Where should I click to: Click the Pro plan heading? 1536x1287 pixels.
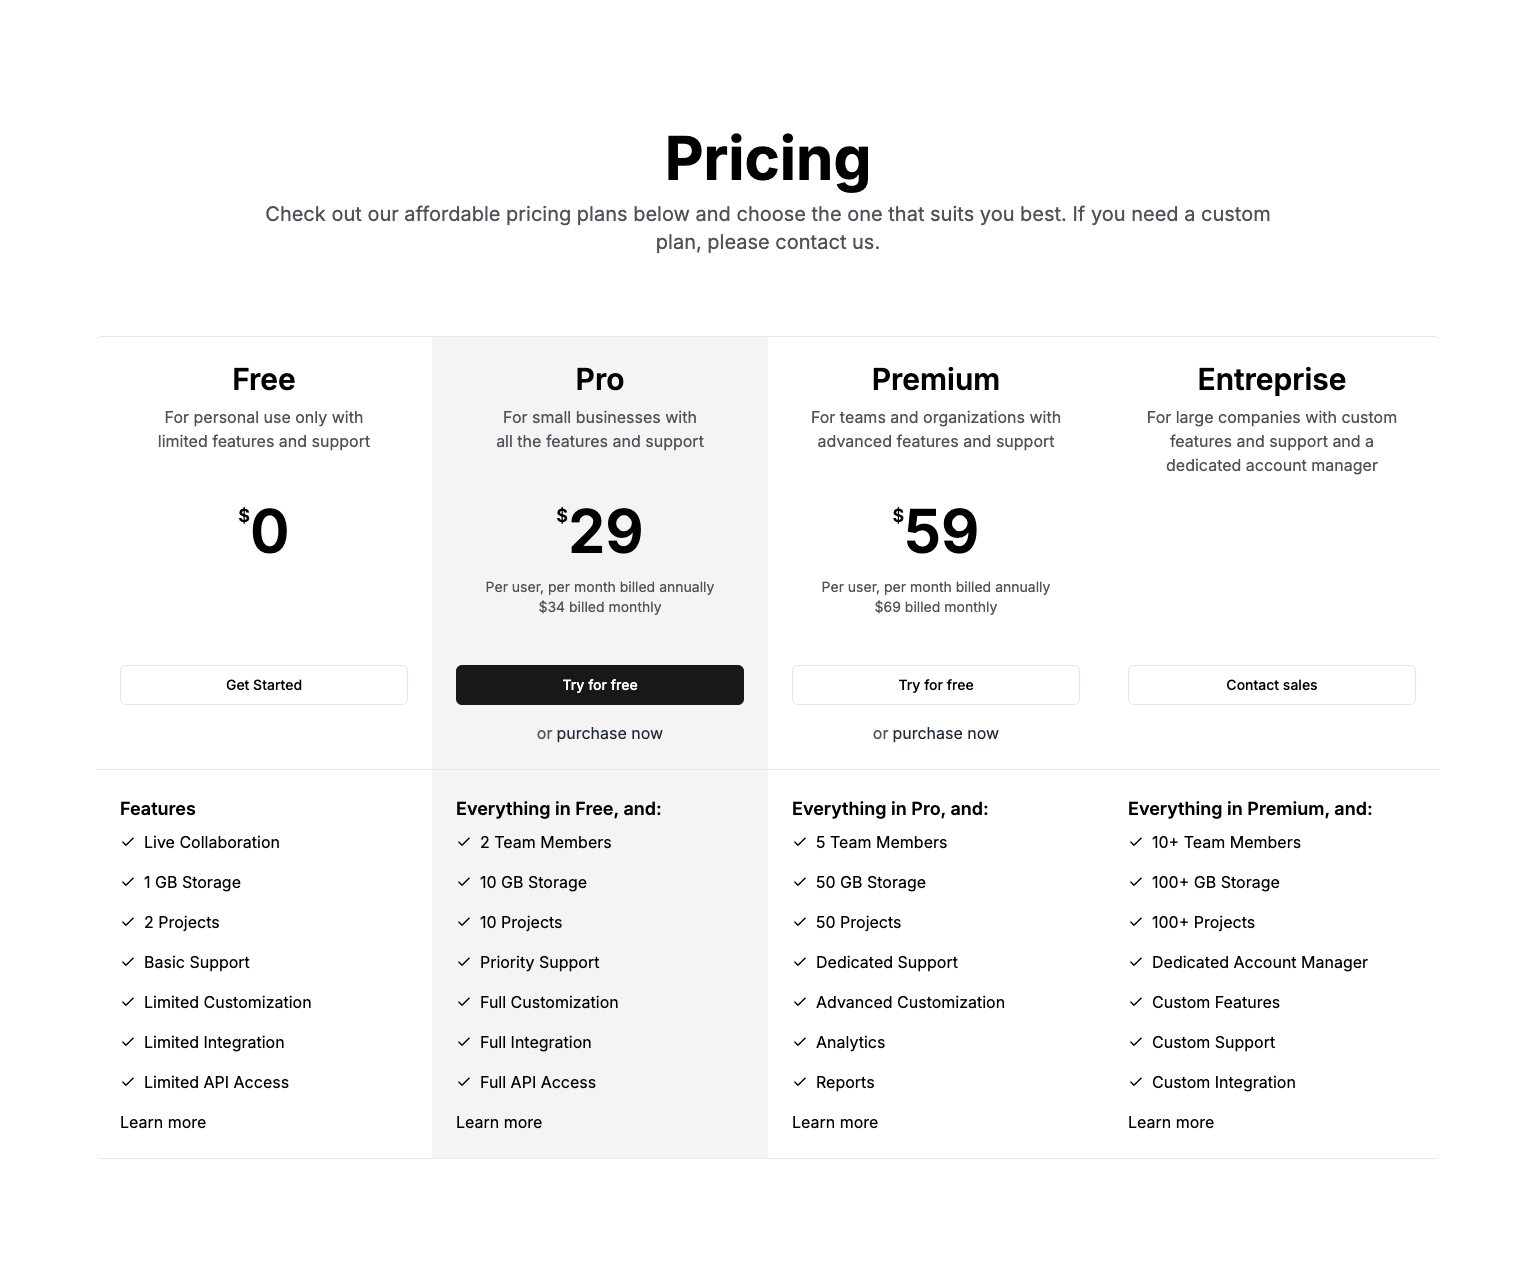pyautogui.click(x=600, y=379)
